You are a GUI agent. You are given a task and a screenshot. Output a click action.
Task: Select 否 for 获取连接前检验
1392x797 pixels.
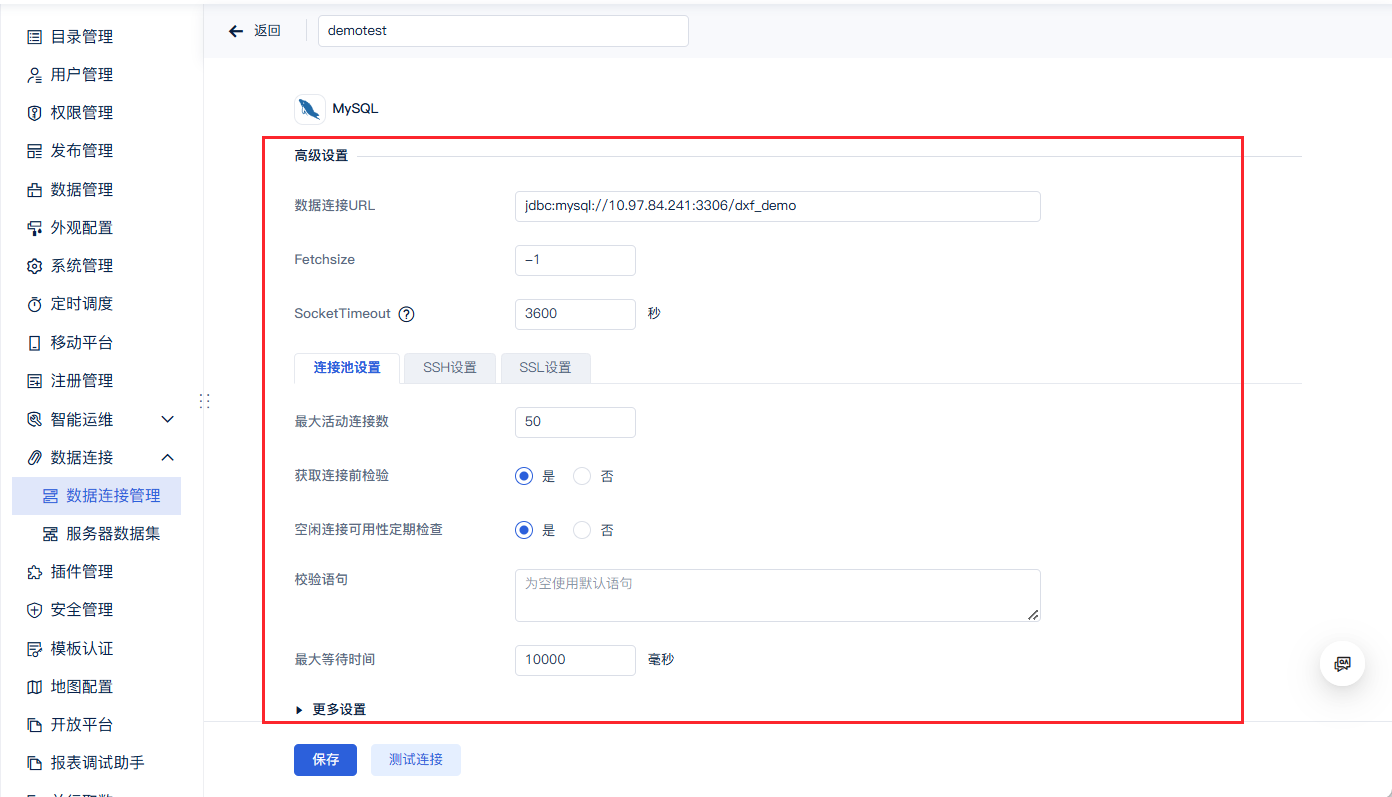point(582,476)
